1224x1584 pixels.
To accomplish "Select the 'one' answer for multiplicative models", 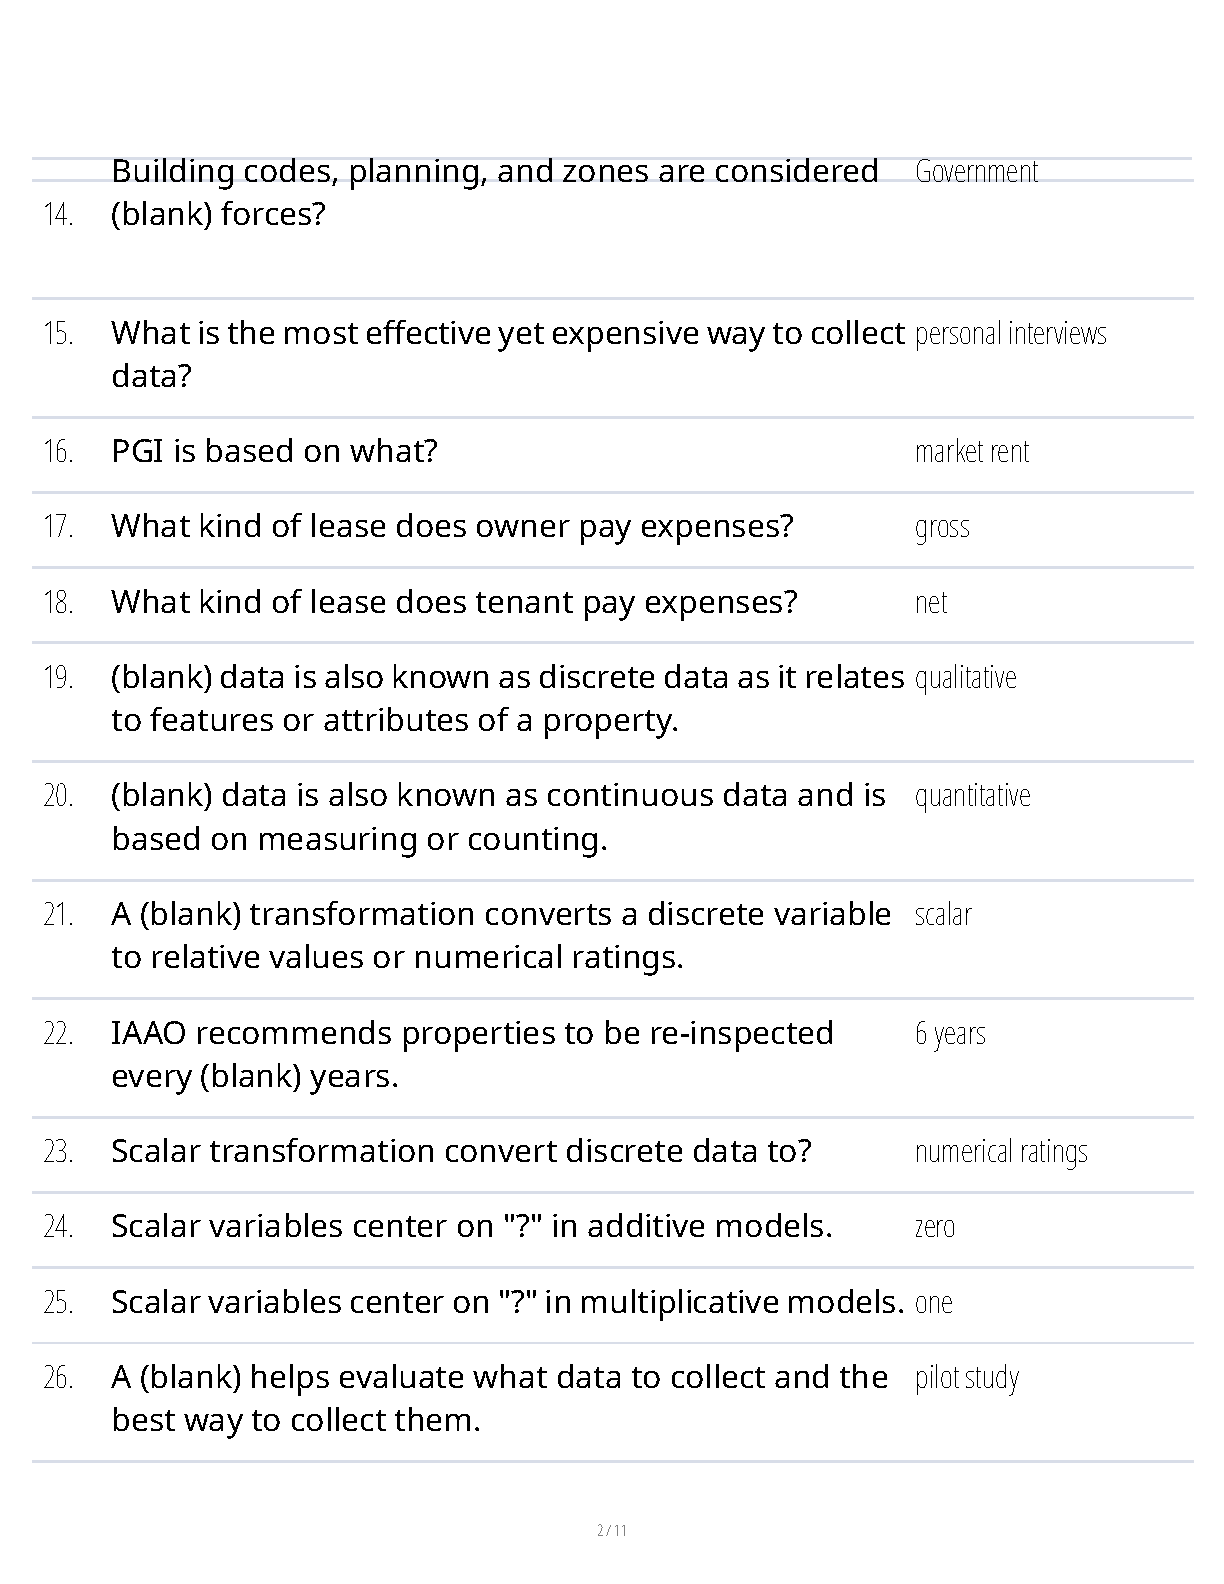I will click(934, 1303).
